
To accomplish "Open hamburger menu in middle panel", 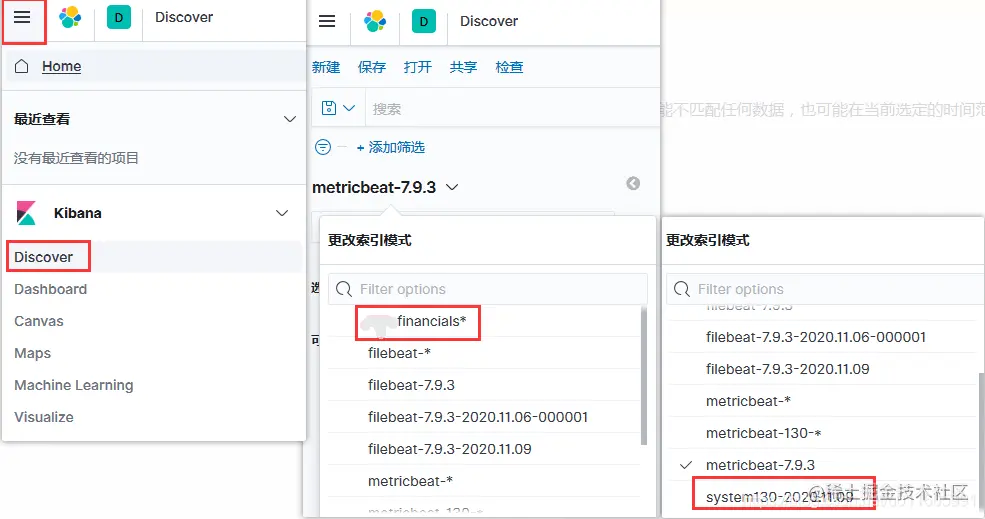I will tap(327, 21).
